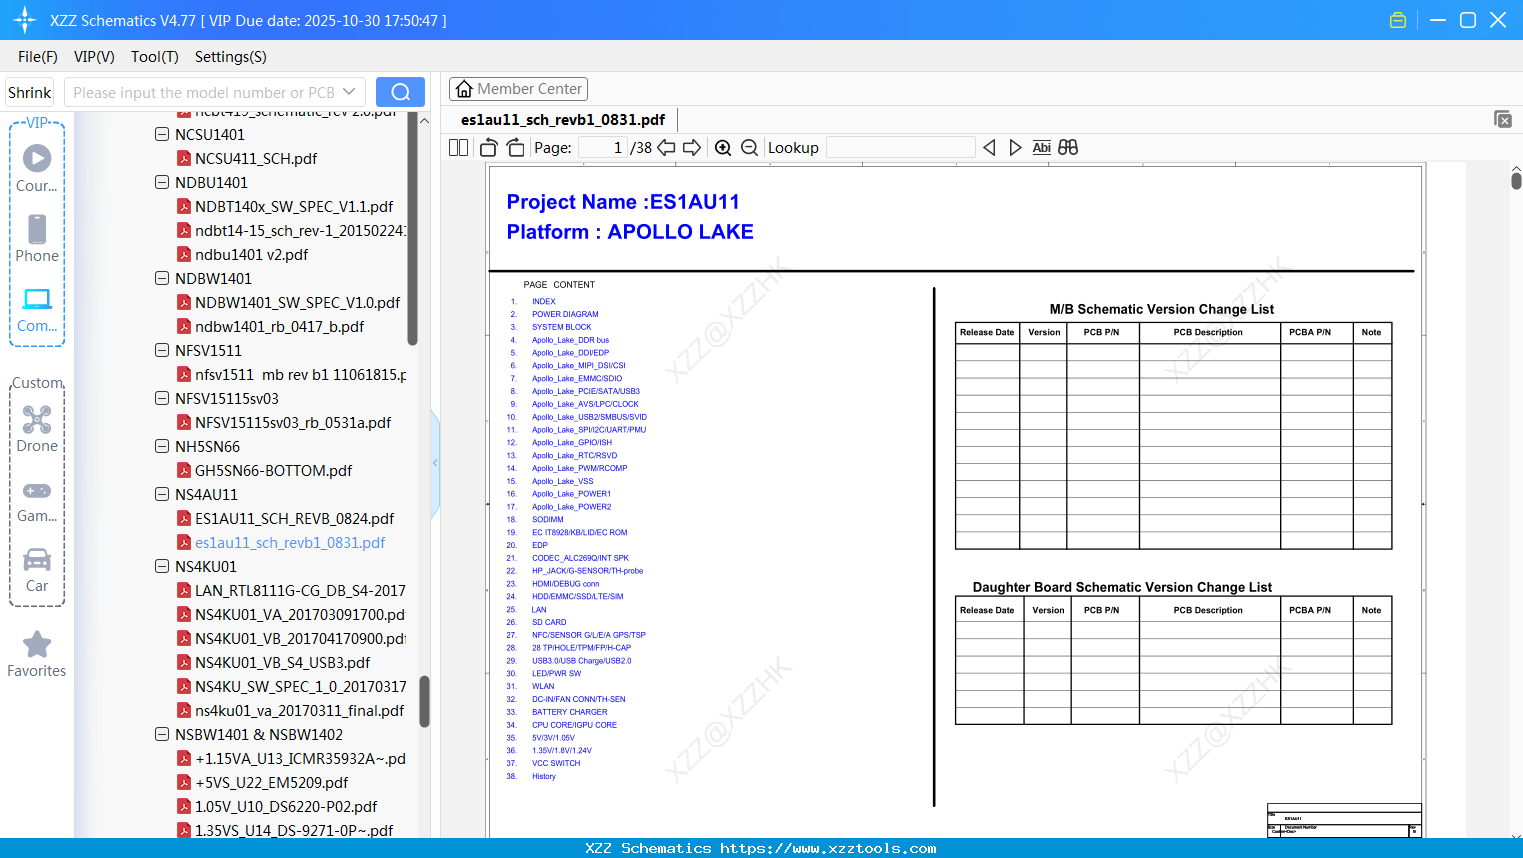Click the blue search button

(x=400, y=92)
